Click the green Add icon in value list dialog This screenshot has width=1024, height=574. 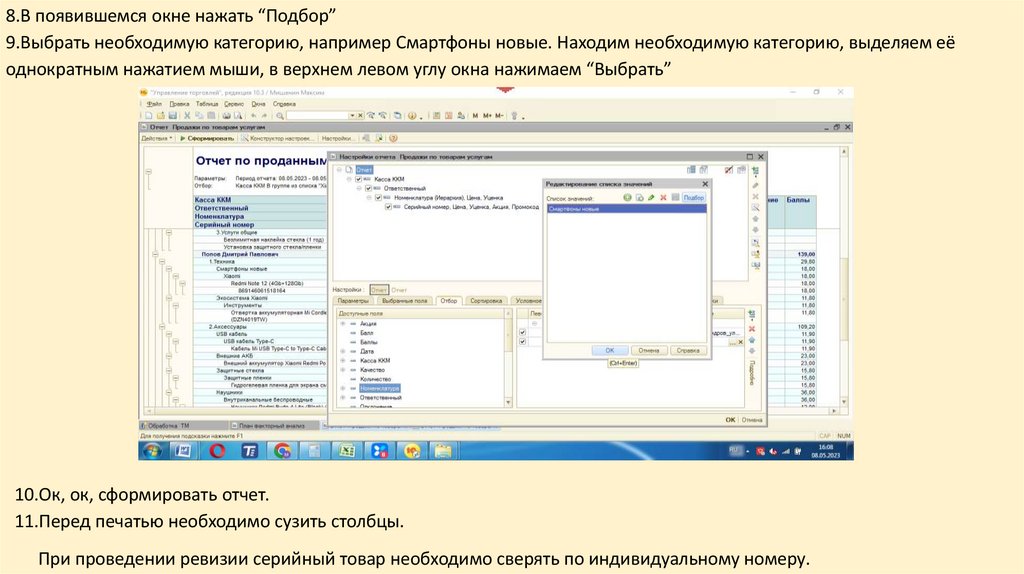coord(627,197)
